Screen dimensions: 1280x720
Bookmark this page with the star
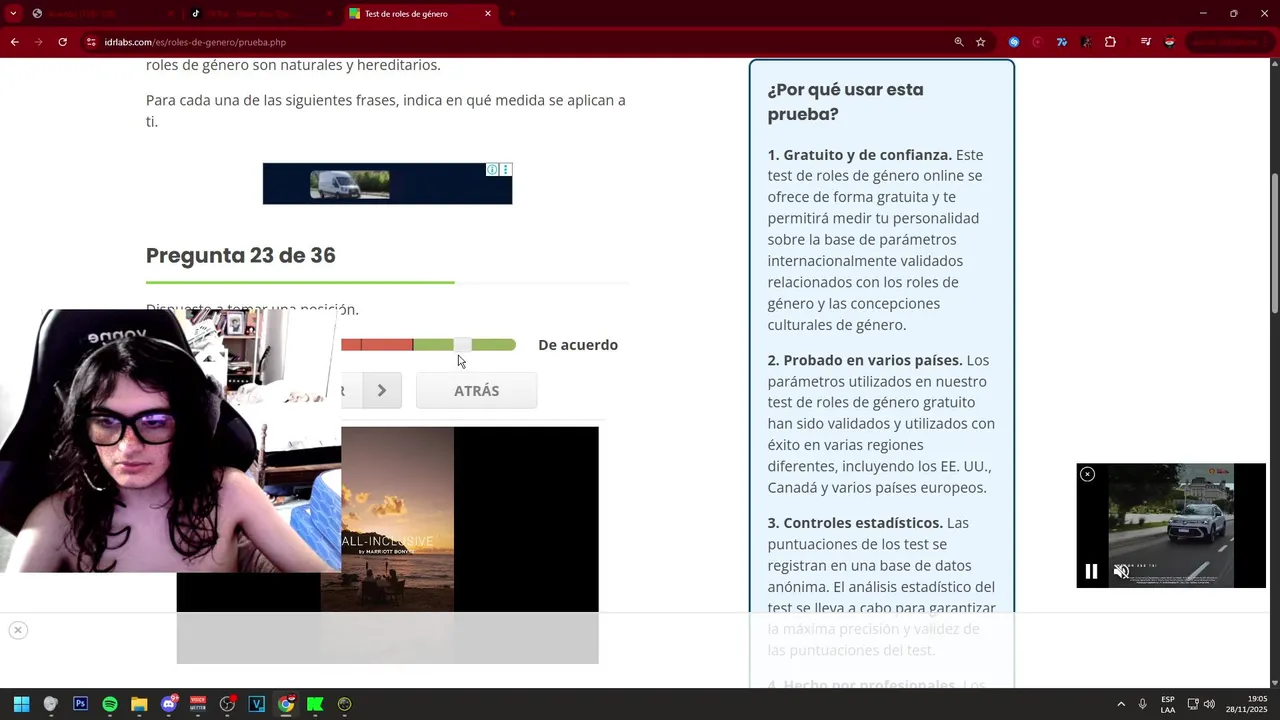pyautogui.click(x=981, y=42)
